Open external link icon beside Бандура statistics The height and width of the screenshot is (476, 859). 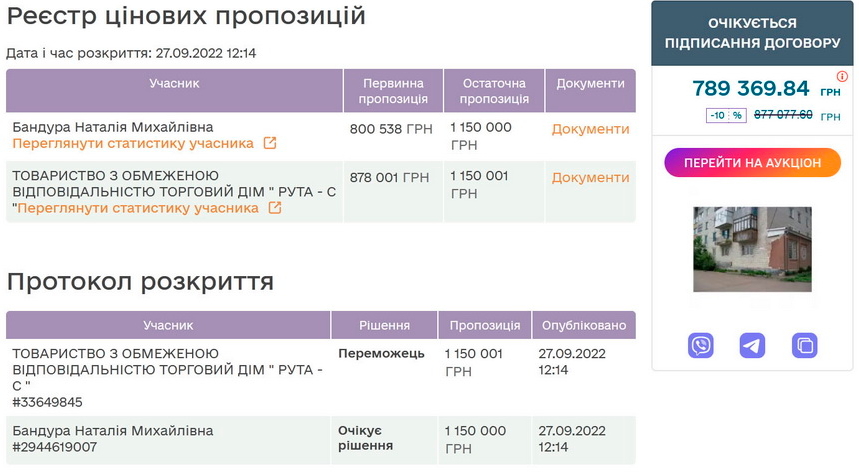270,143
